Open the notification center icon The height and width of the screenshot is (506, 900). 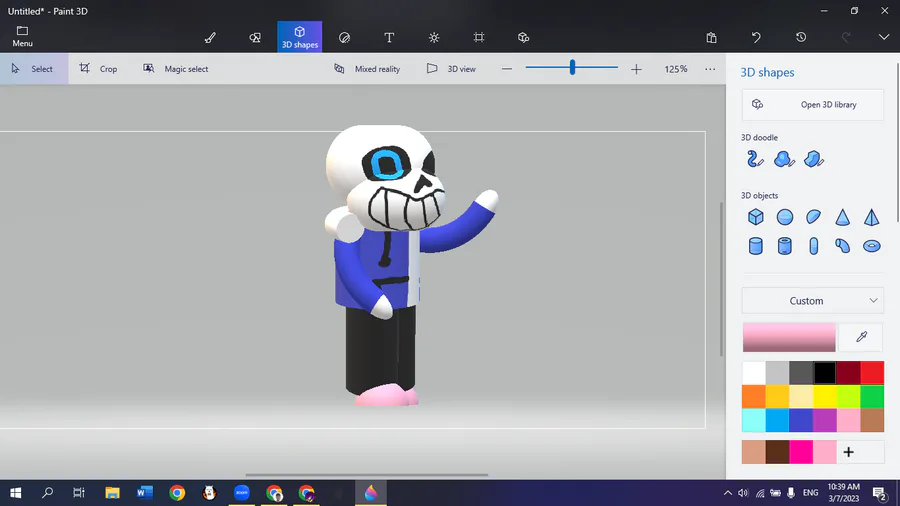pos(880,493)
